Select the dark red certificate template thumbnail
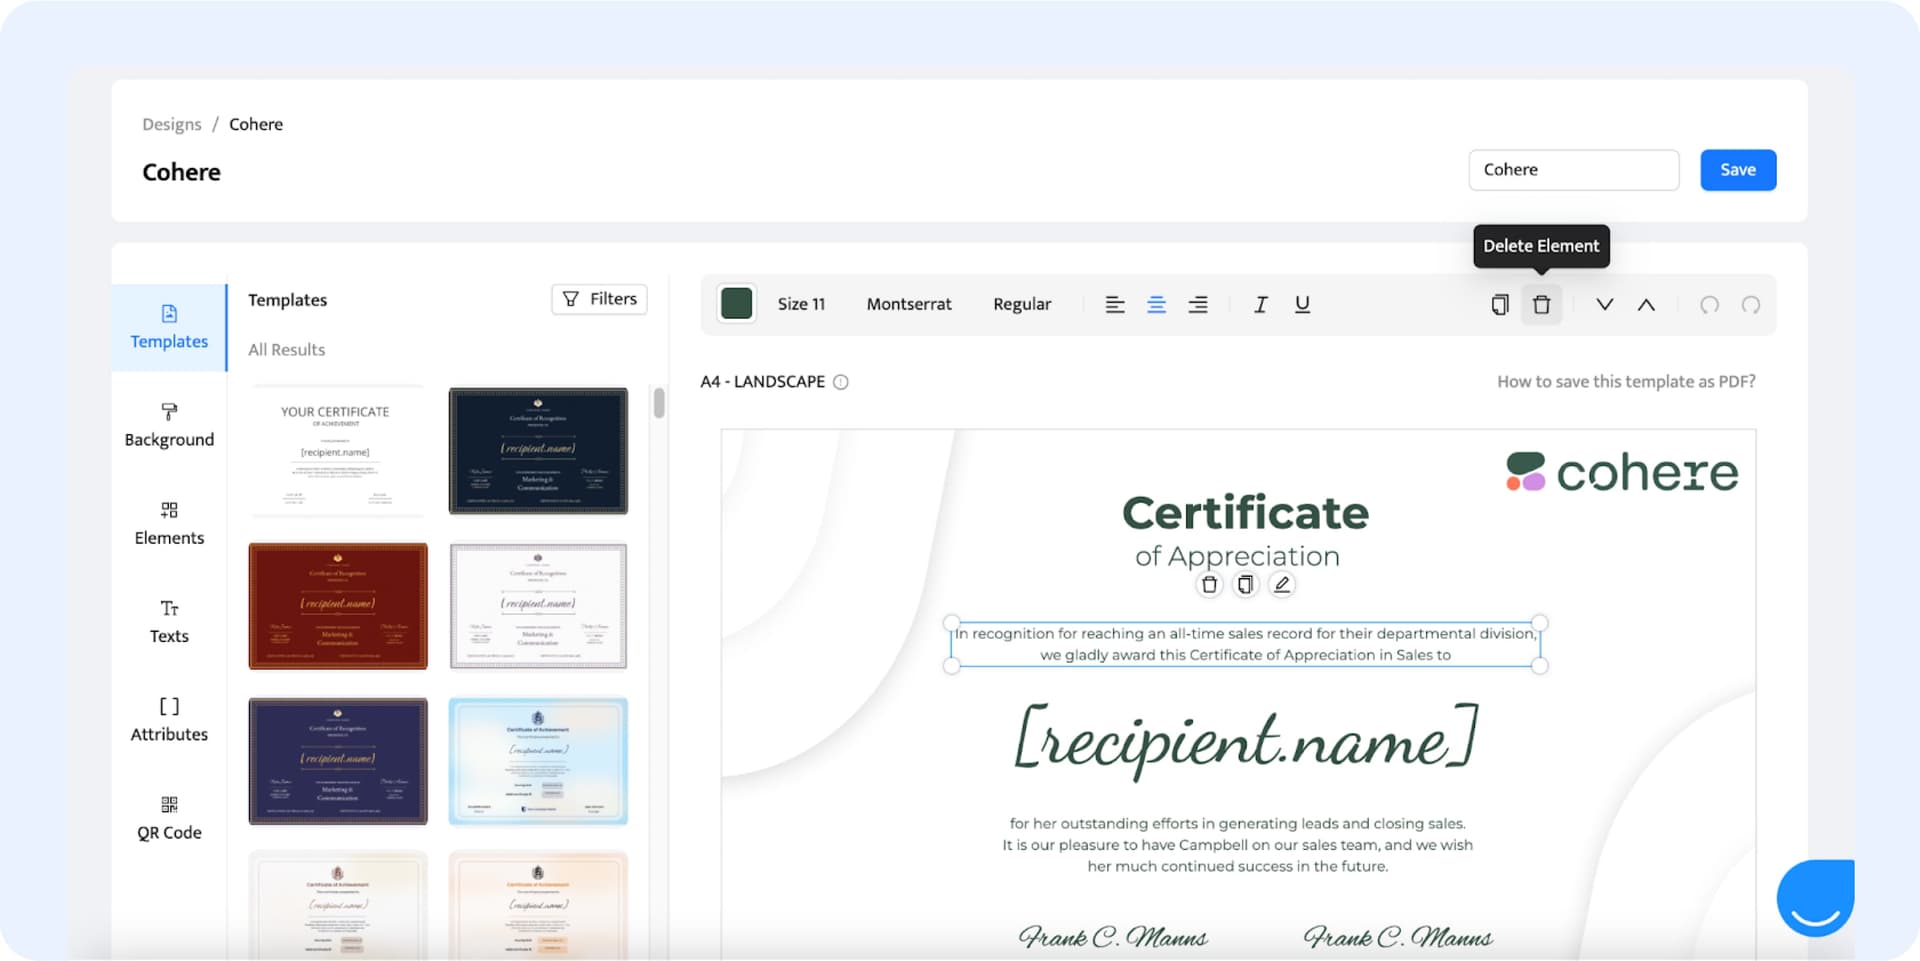 pyautogui.click(x=338, y=606)
